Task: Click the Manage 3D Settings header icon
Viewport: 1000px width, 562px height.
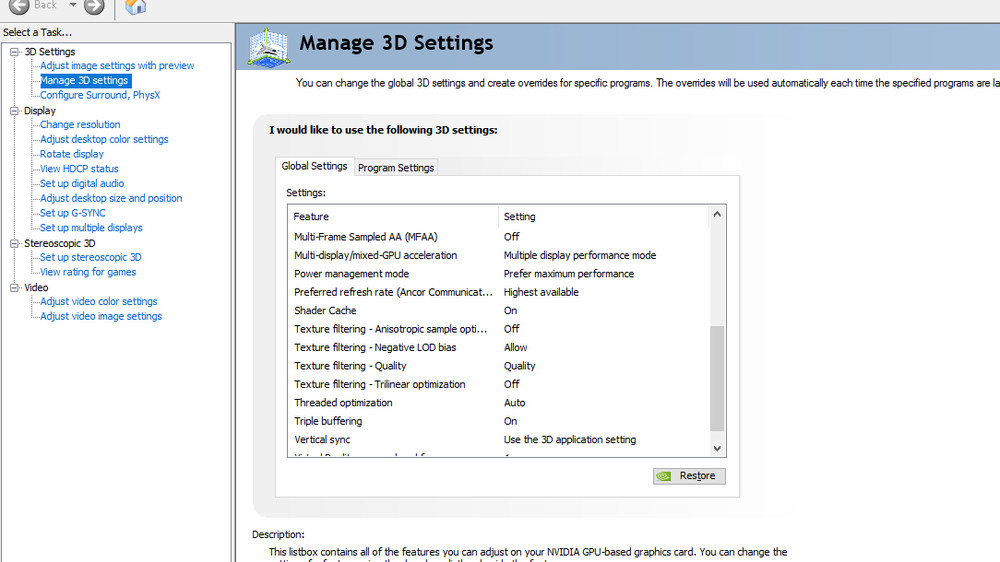Action: point(268,46)
